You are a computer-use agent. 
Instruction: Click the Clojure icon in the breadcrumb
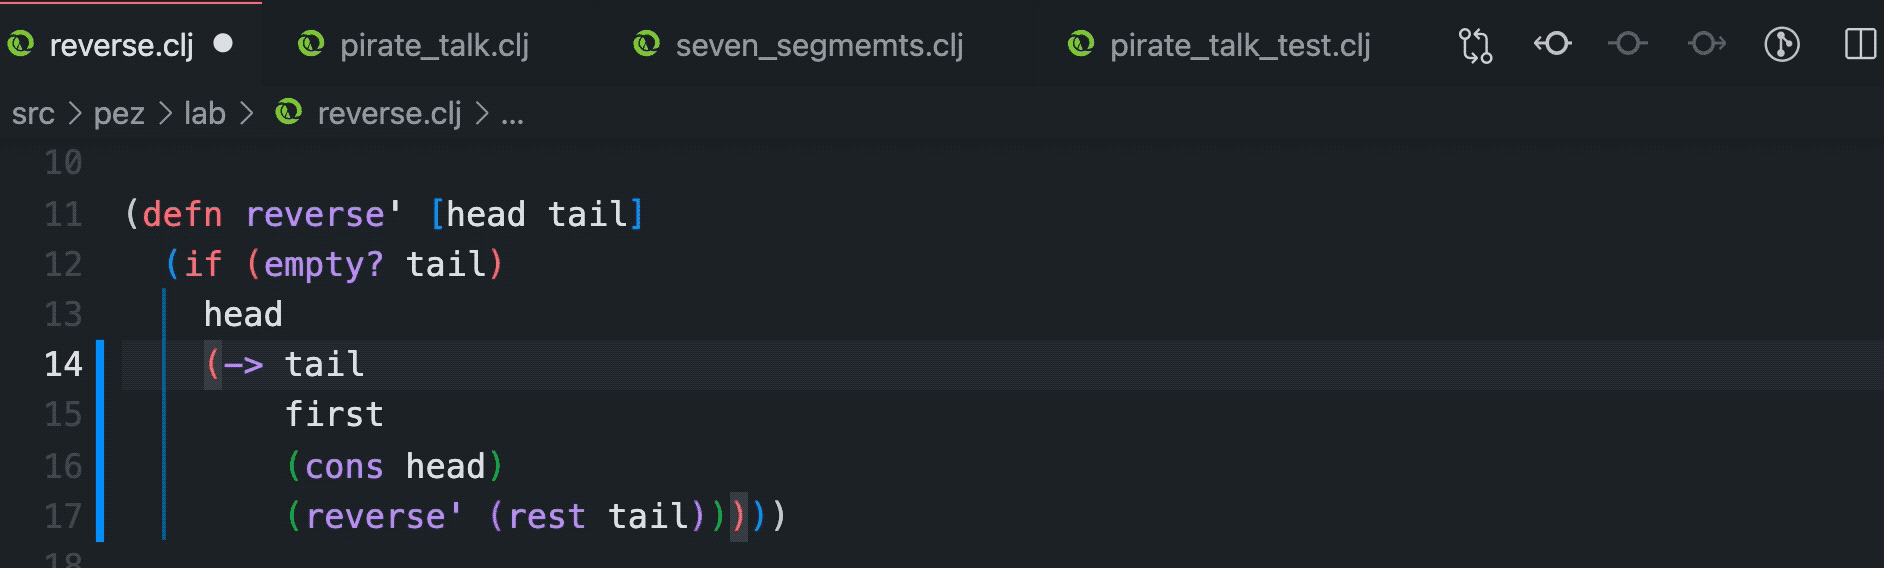coord(289,113)
